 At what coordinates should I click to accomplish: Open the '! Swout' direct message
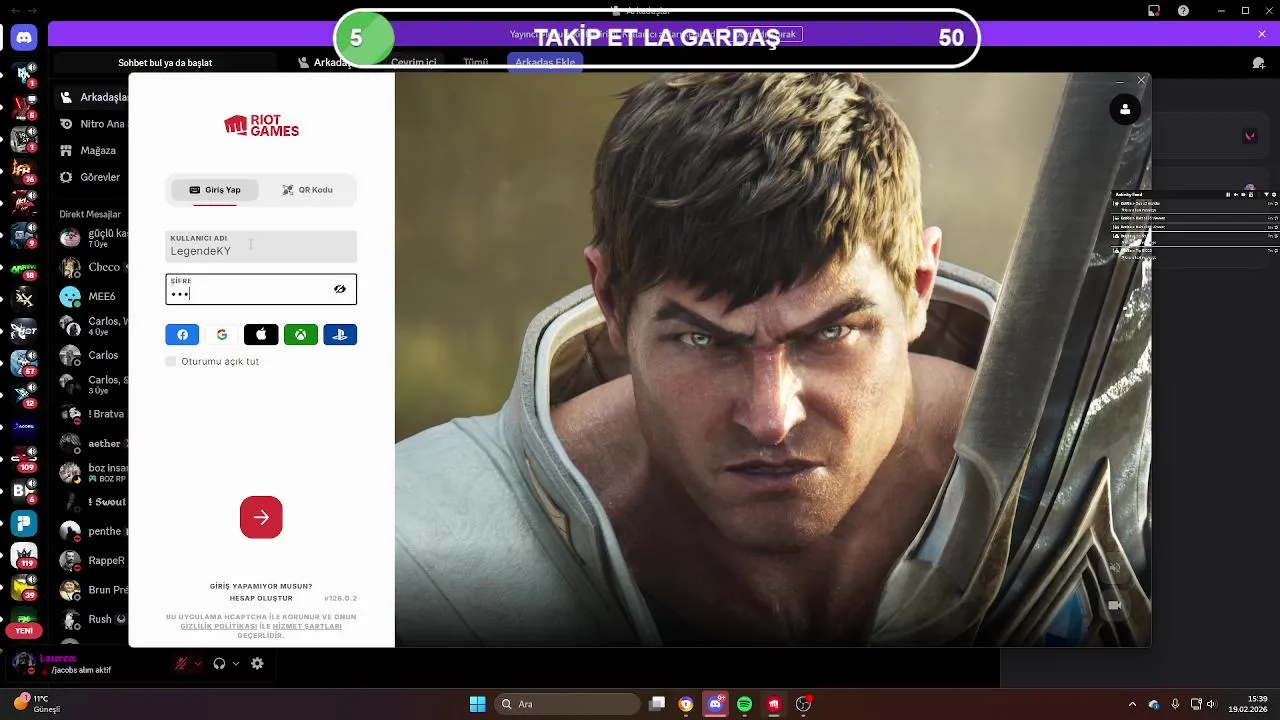93,502
